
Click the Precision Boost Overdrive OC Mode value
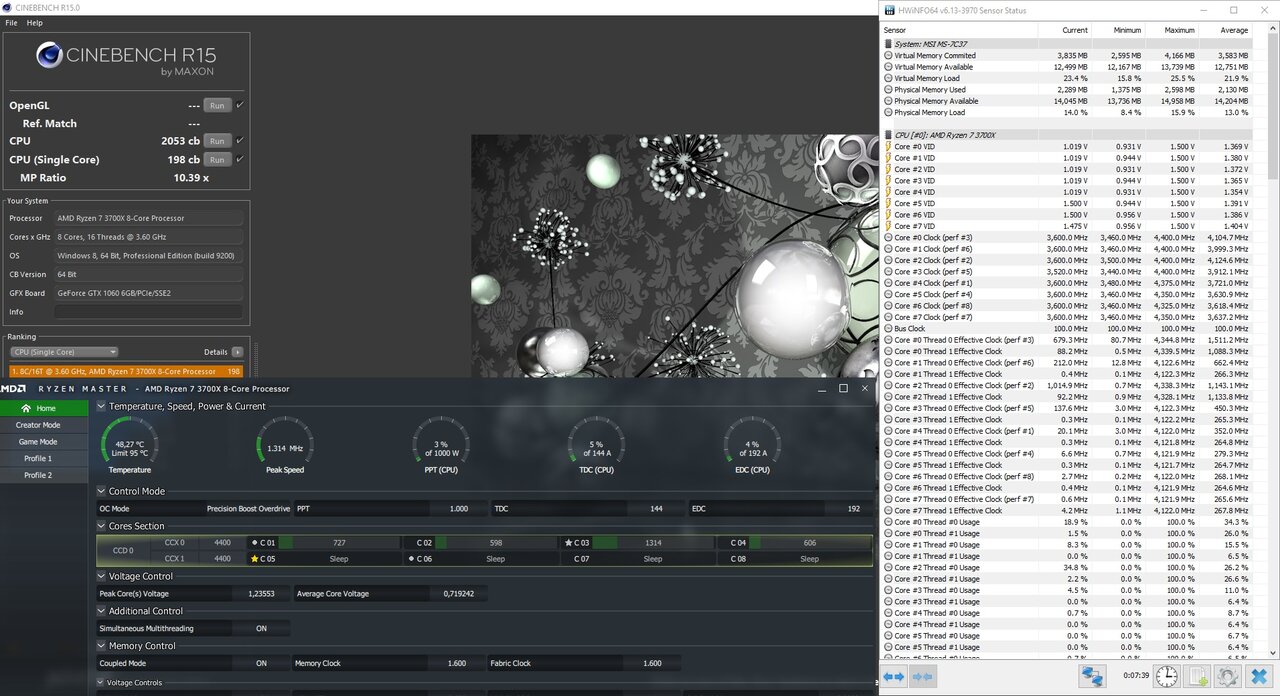[x=249, y=509]
